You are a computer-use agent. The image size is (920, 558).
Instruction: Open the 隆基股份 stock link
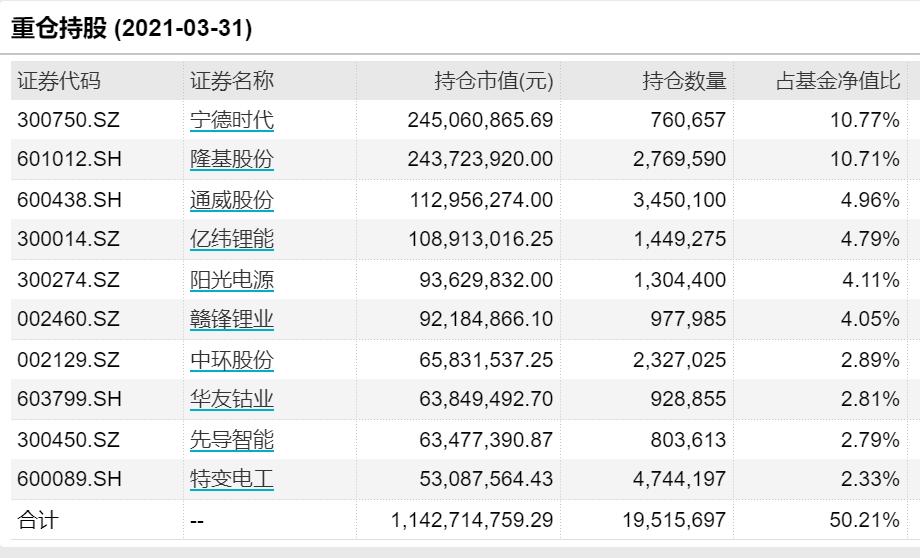231,161
